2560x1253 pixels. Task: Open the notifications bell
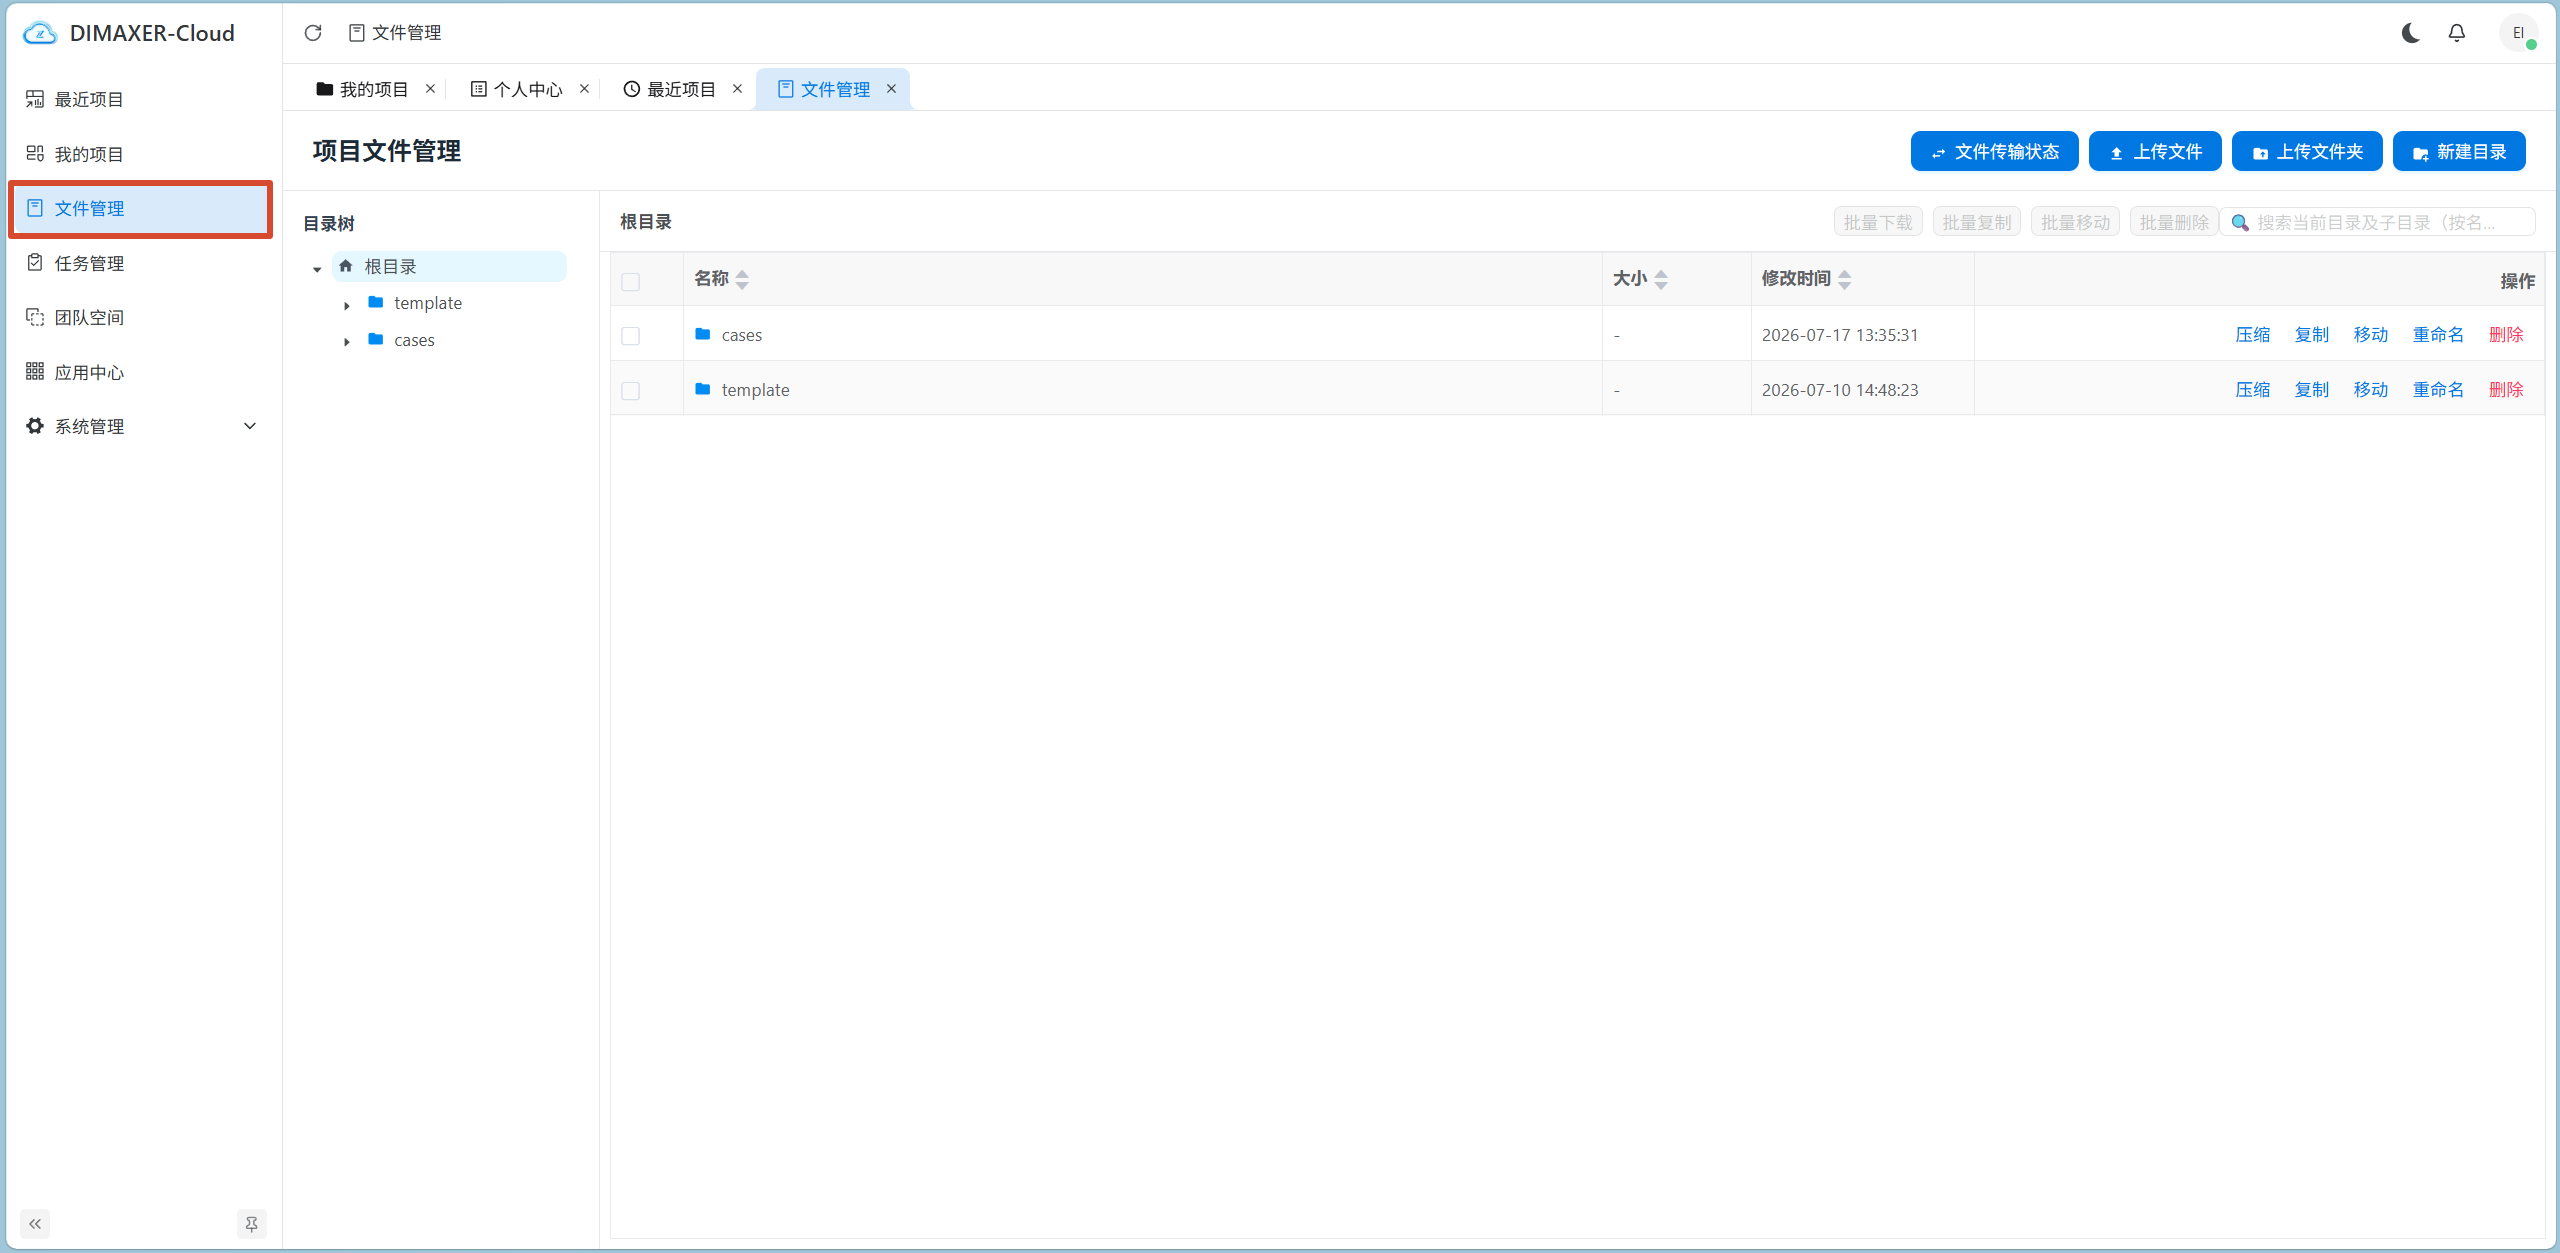pos(2457,33)
